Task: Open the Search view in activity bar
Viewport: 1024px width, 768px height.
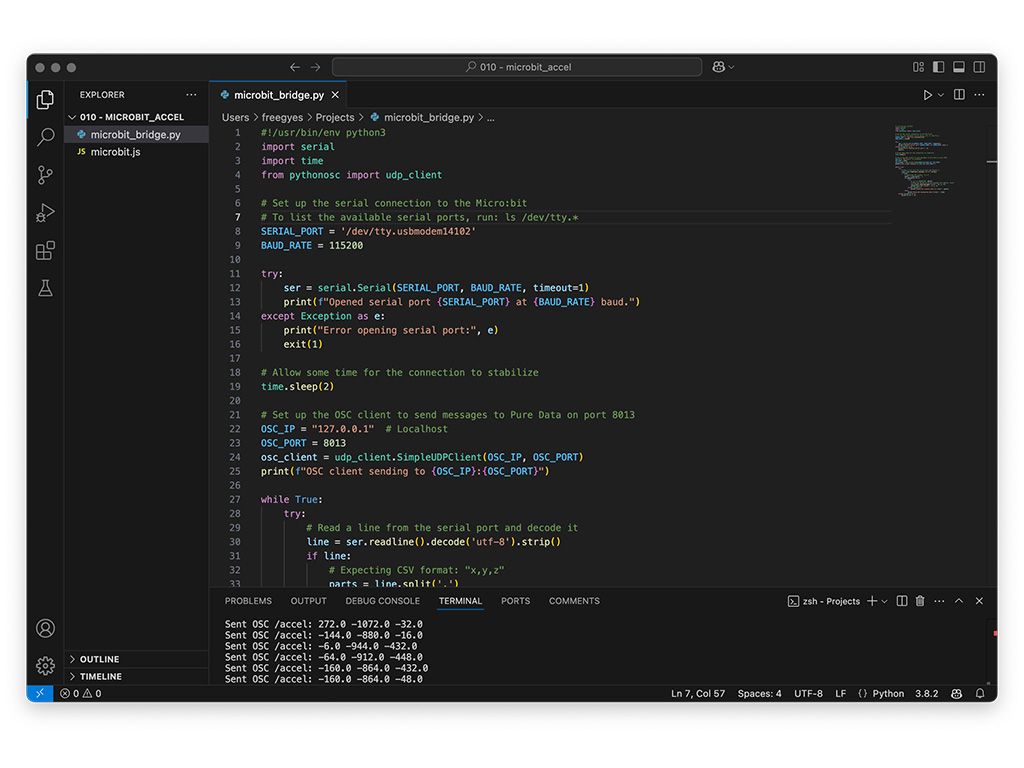Action: point(45,137)
